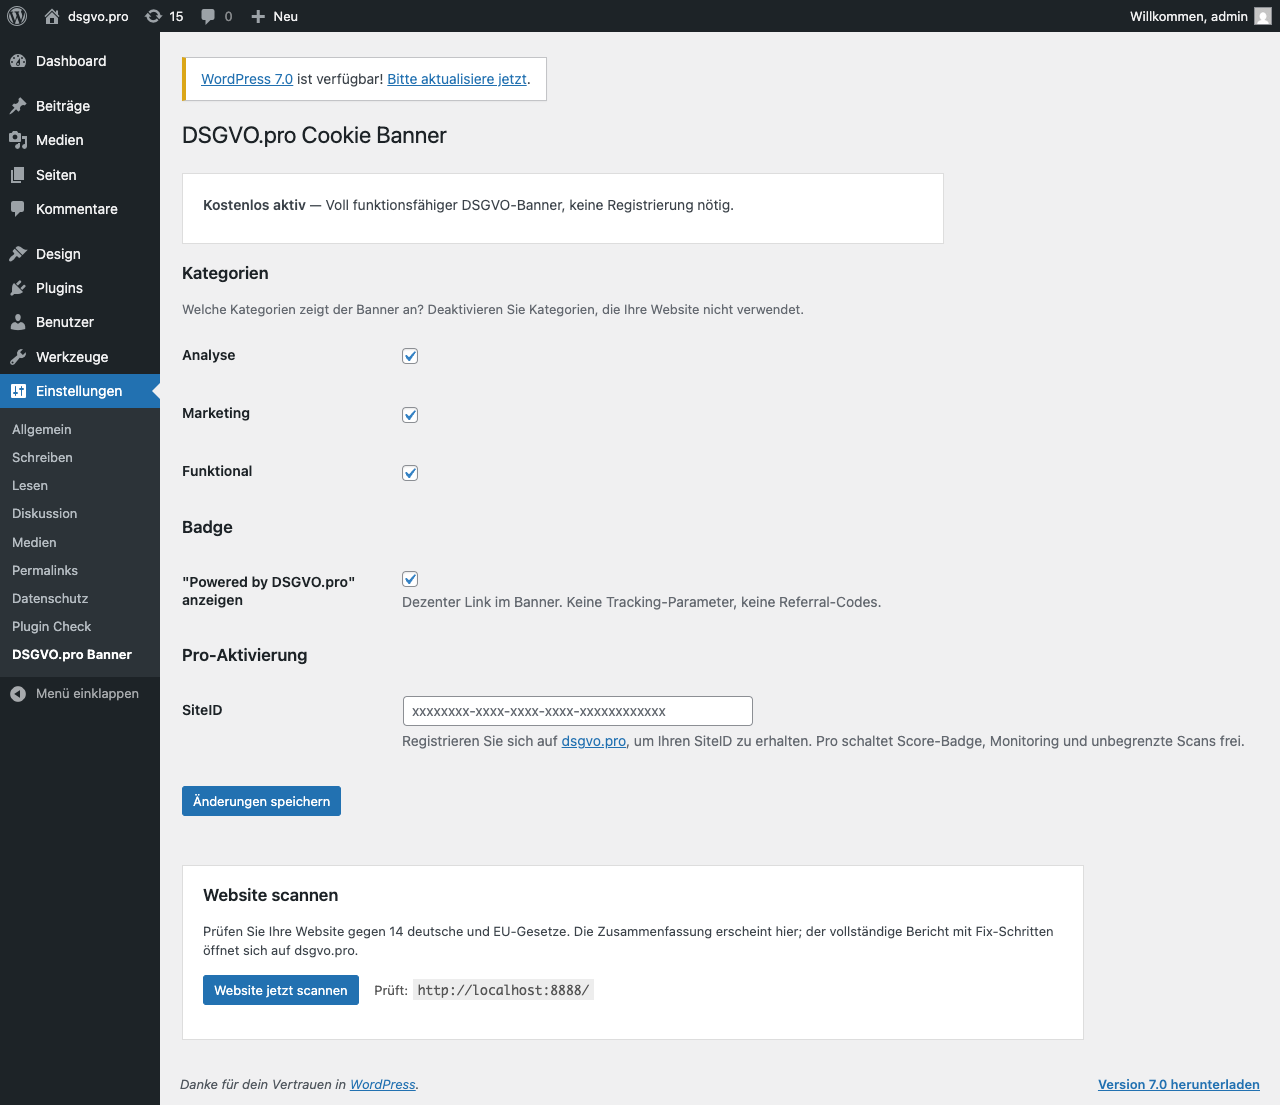Open the comments bubble icon

tap(208, 16)
